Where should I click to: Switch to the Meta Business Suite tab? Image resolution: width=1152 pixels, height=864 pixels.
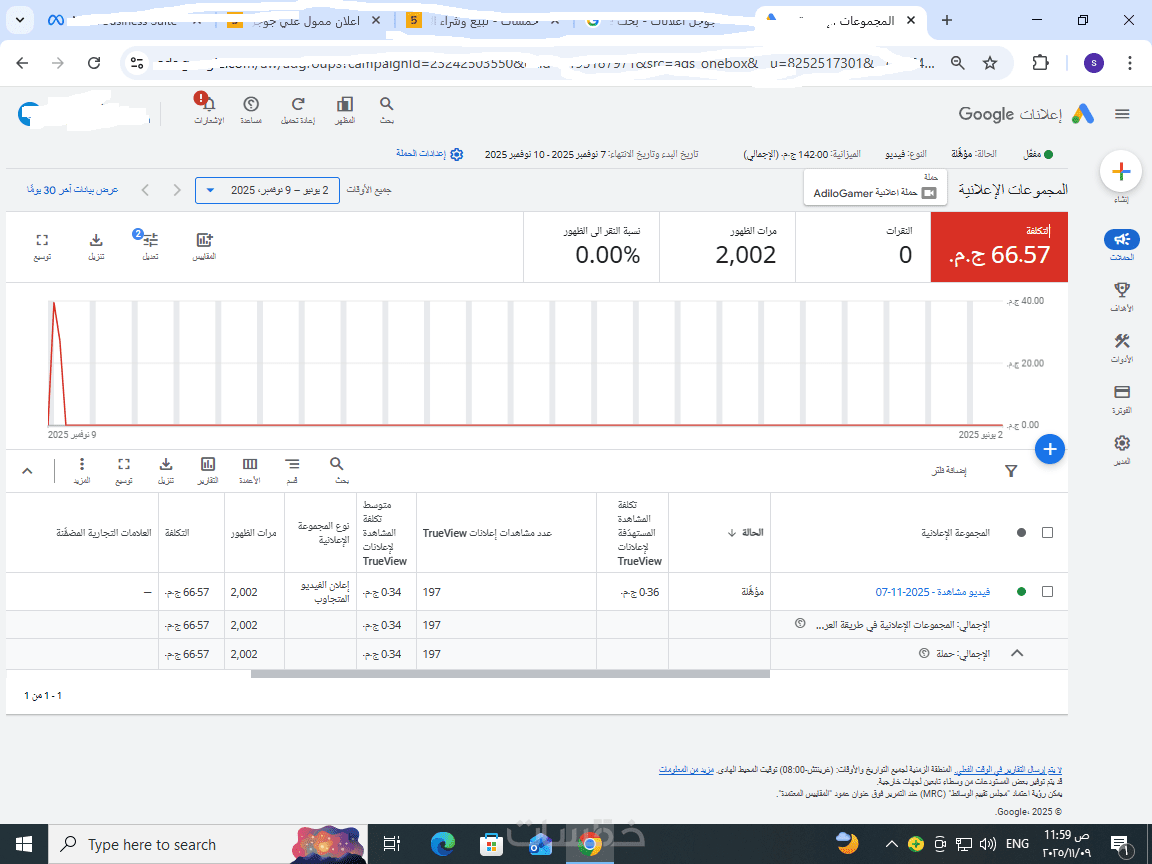coord(125,21)
